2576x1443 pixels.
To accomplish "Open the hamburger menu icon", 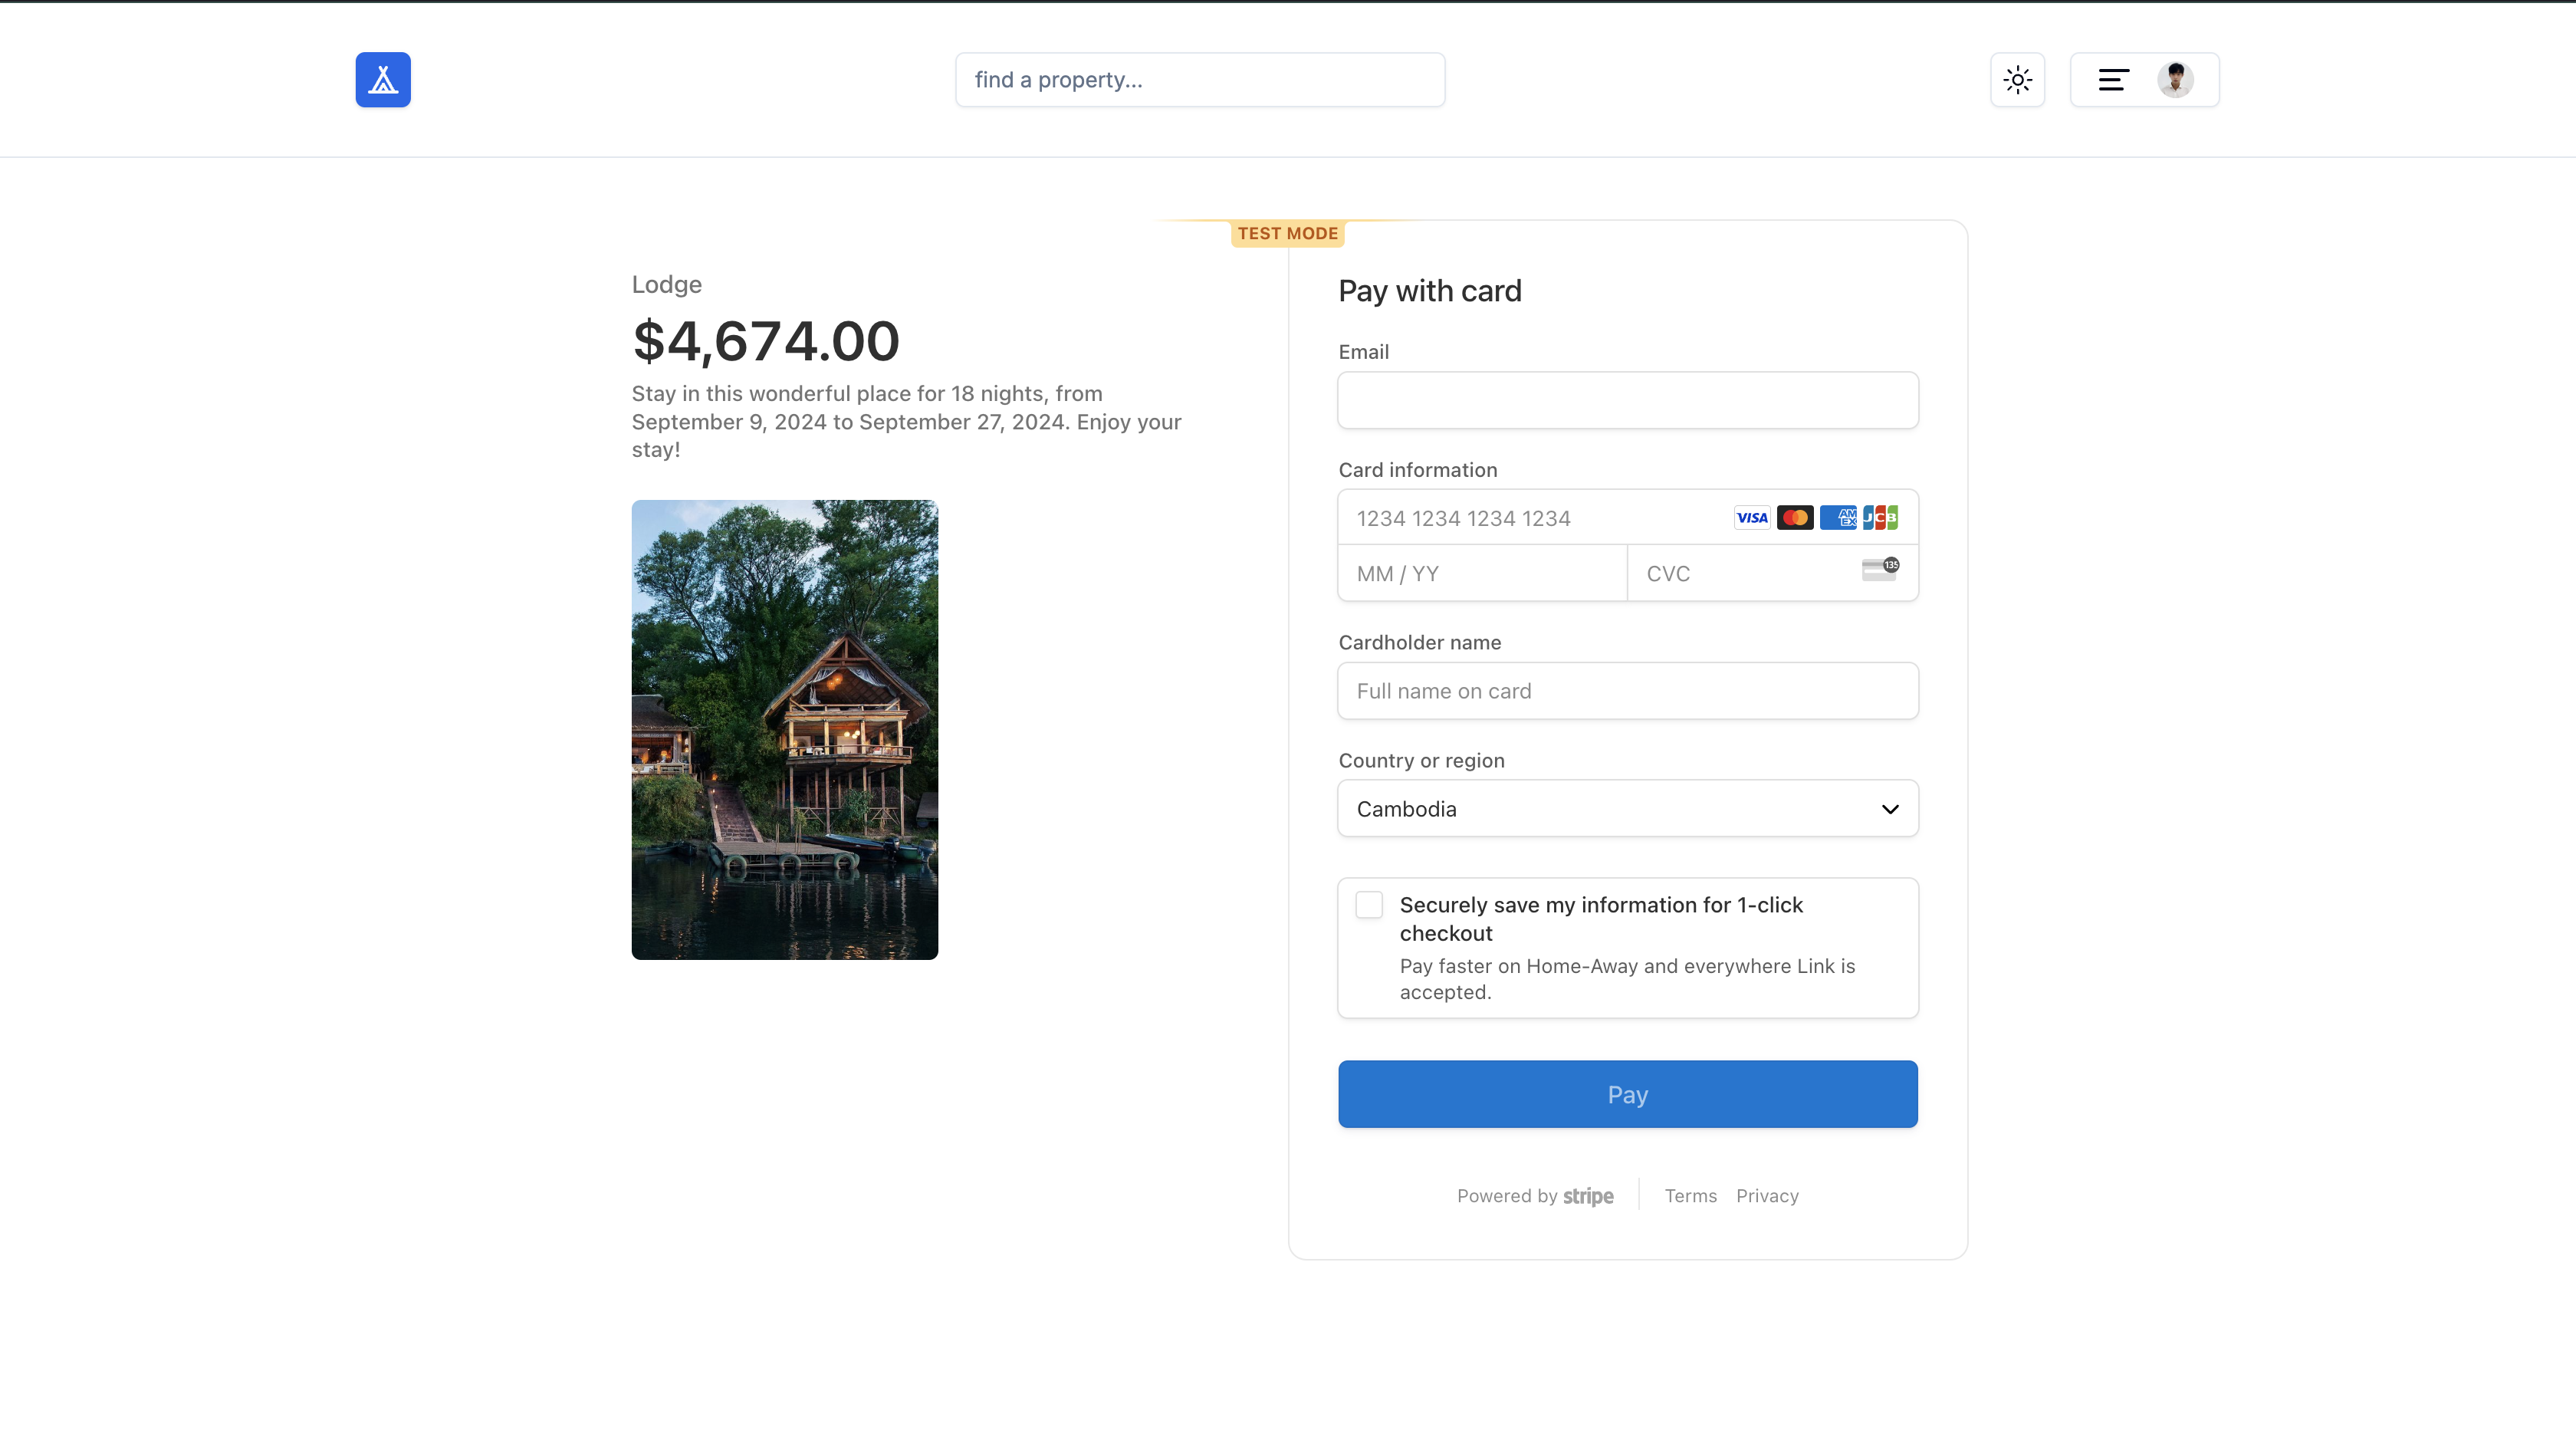I will click(2112, 80).
